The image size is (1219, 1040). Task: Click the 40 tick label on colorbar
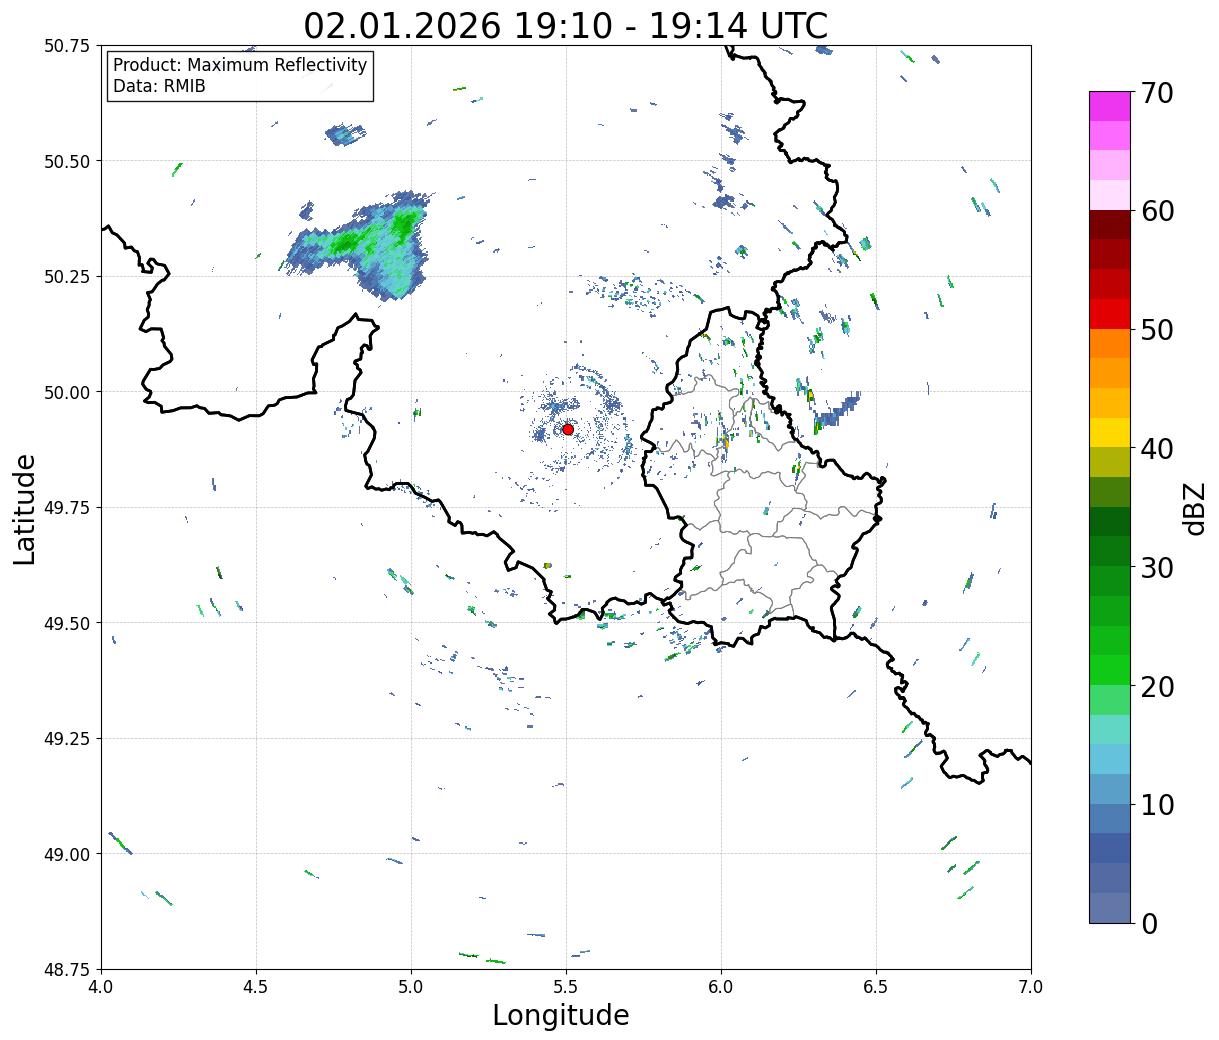(x=1157, y=449)
